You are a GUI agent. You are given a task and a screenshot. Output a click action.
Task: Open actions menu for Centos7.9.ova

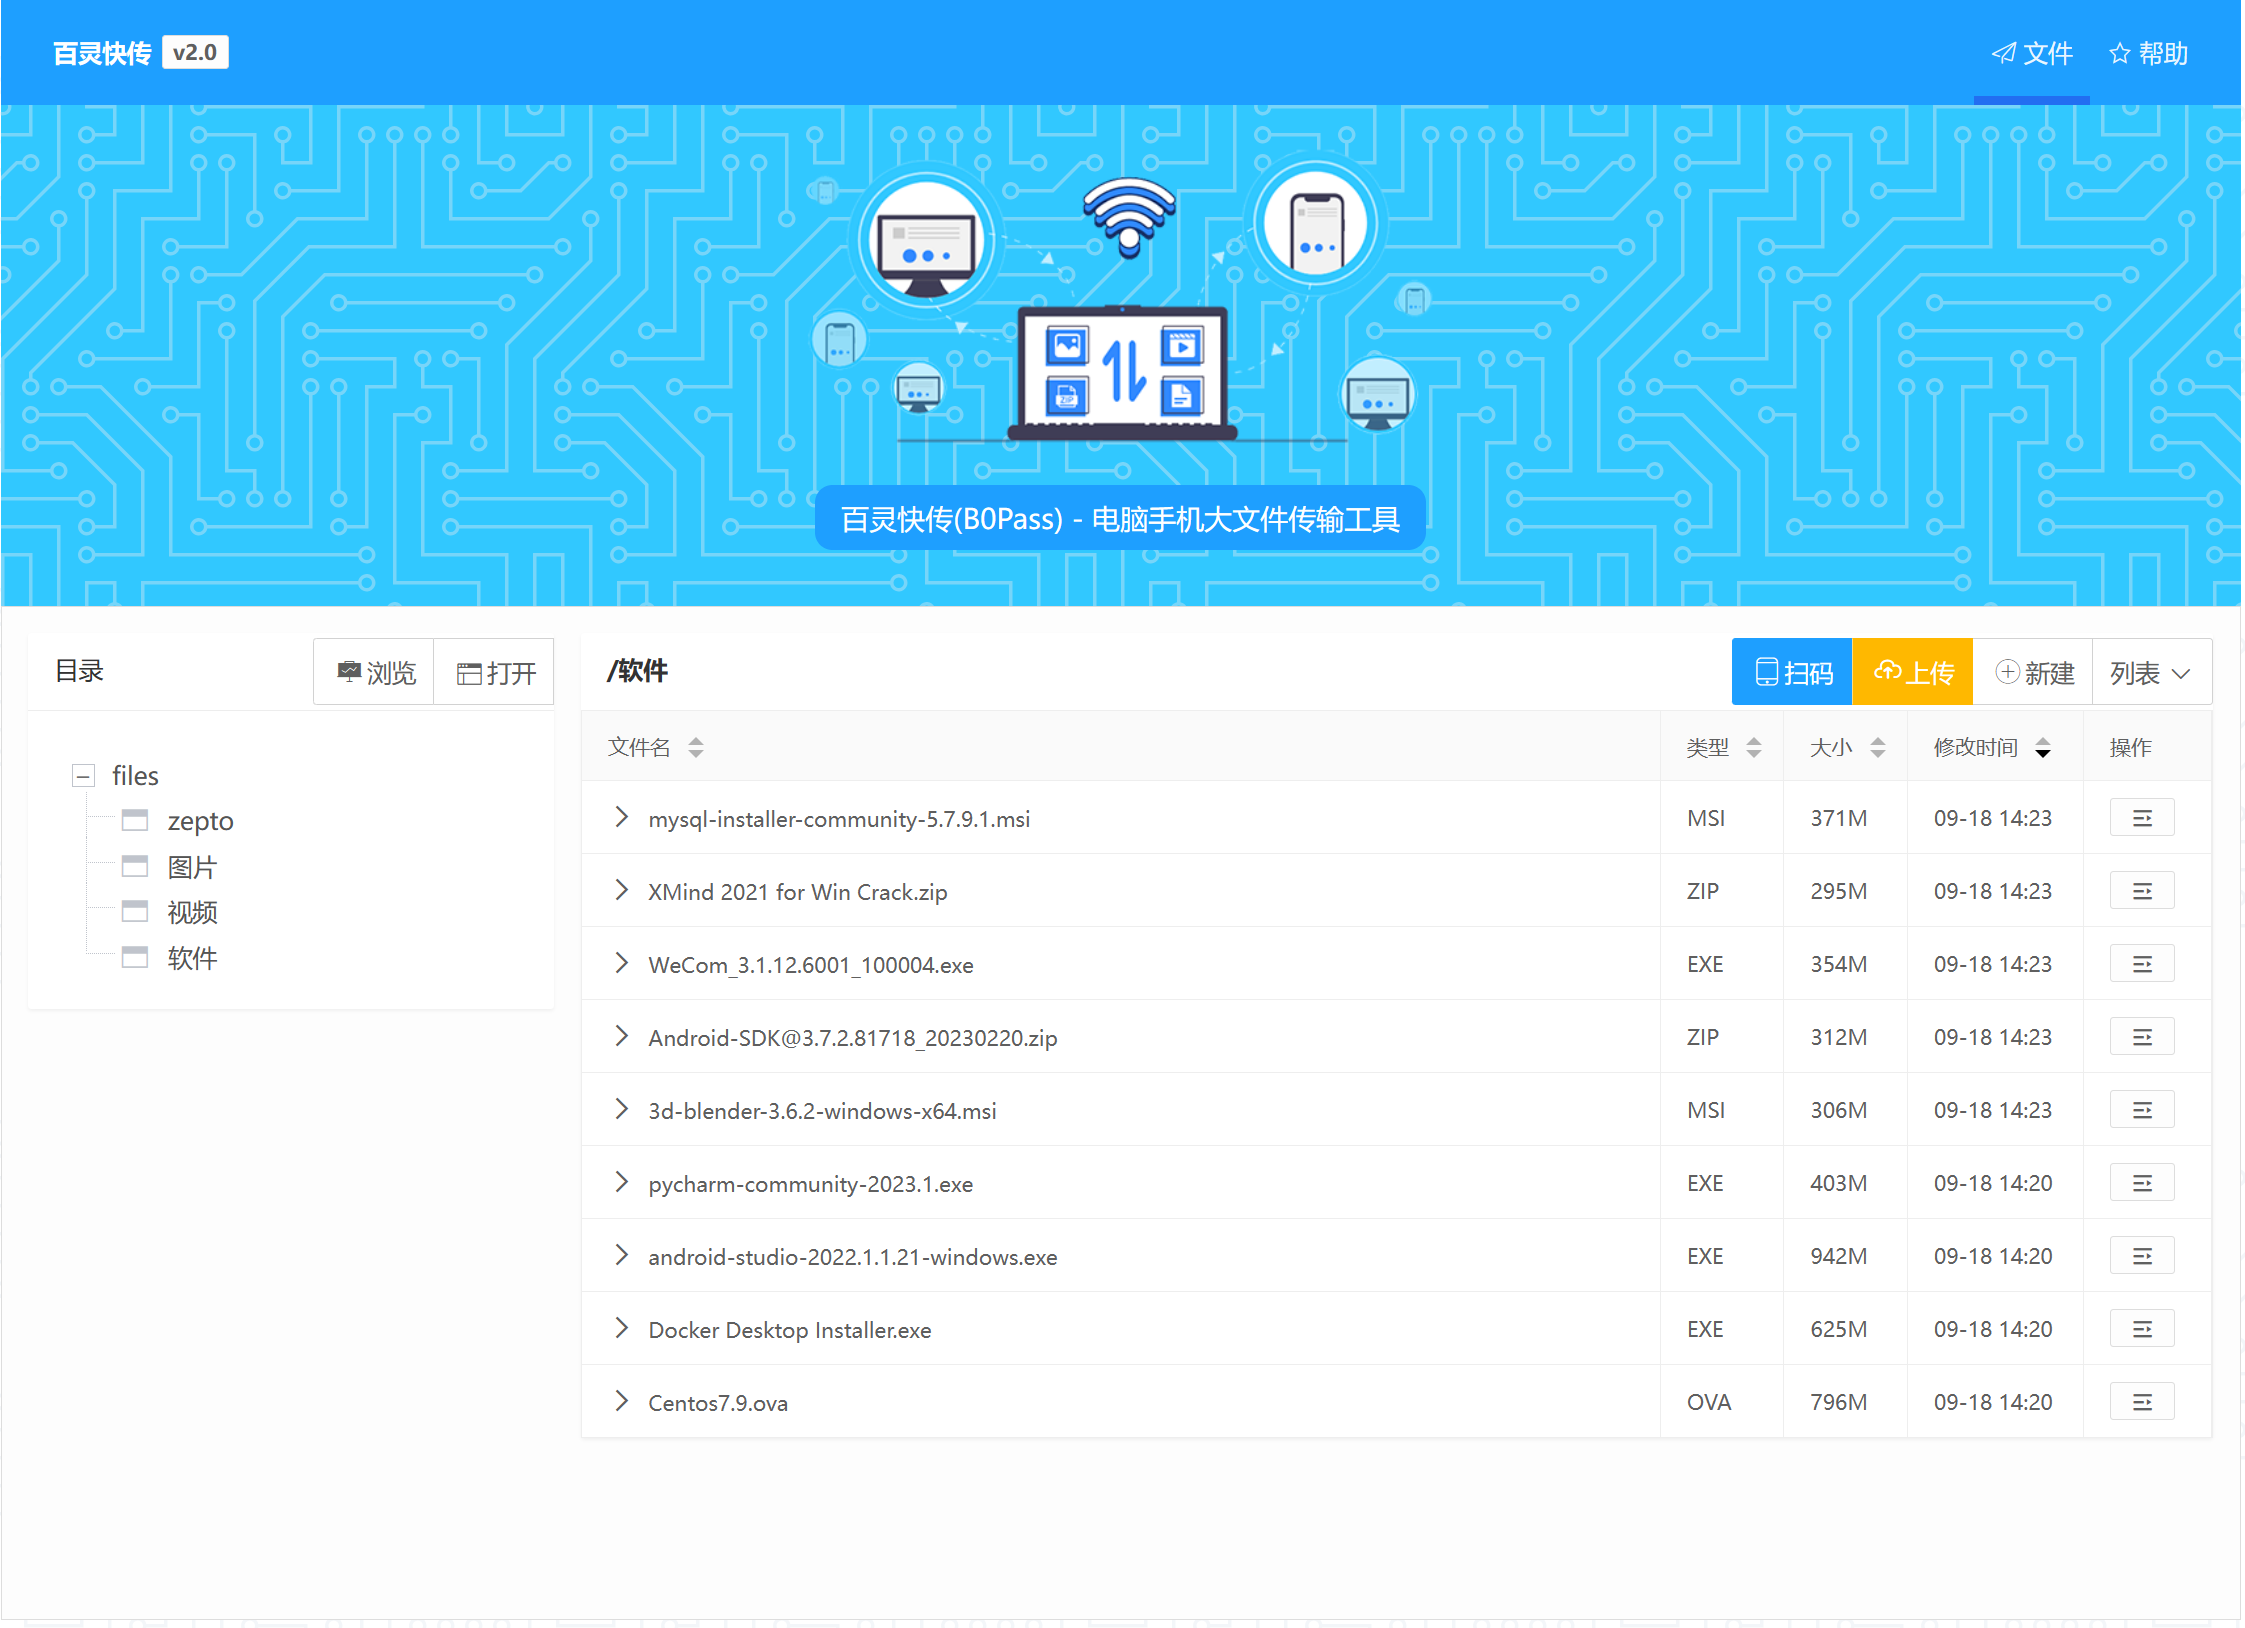click(x=2141, y=1402)
